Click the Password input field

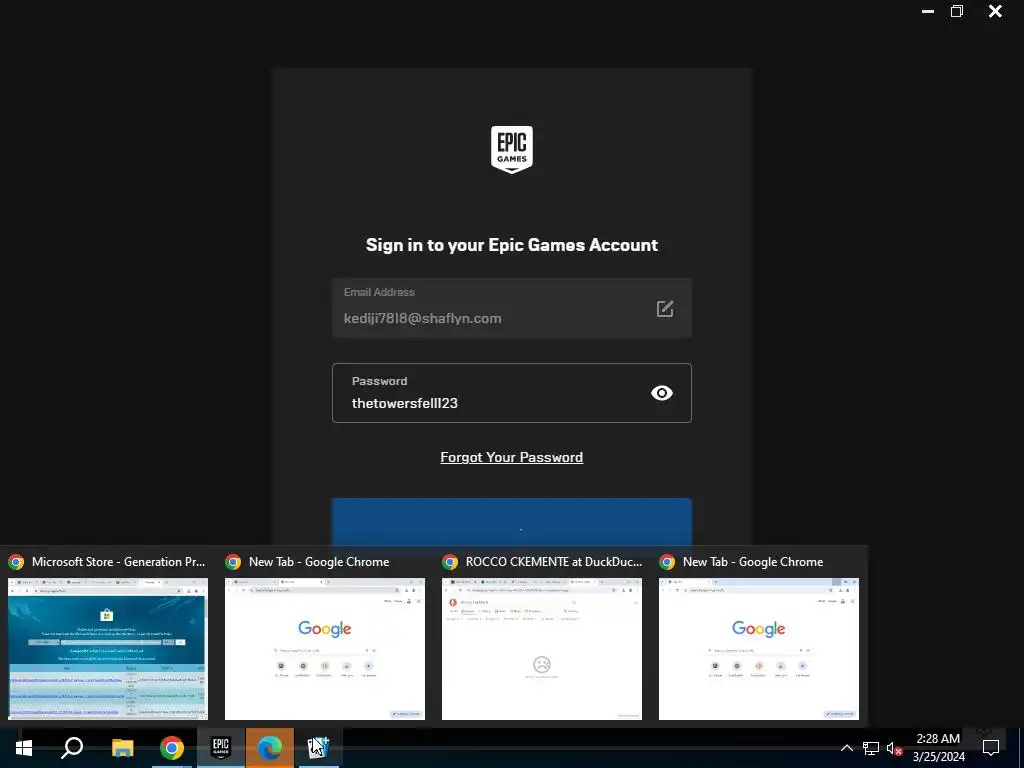[511, 393]
